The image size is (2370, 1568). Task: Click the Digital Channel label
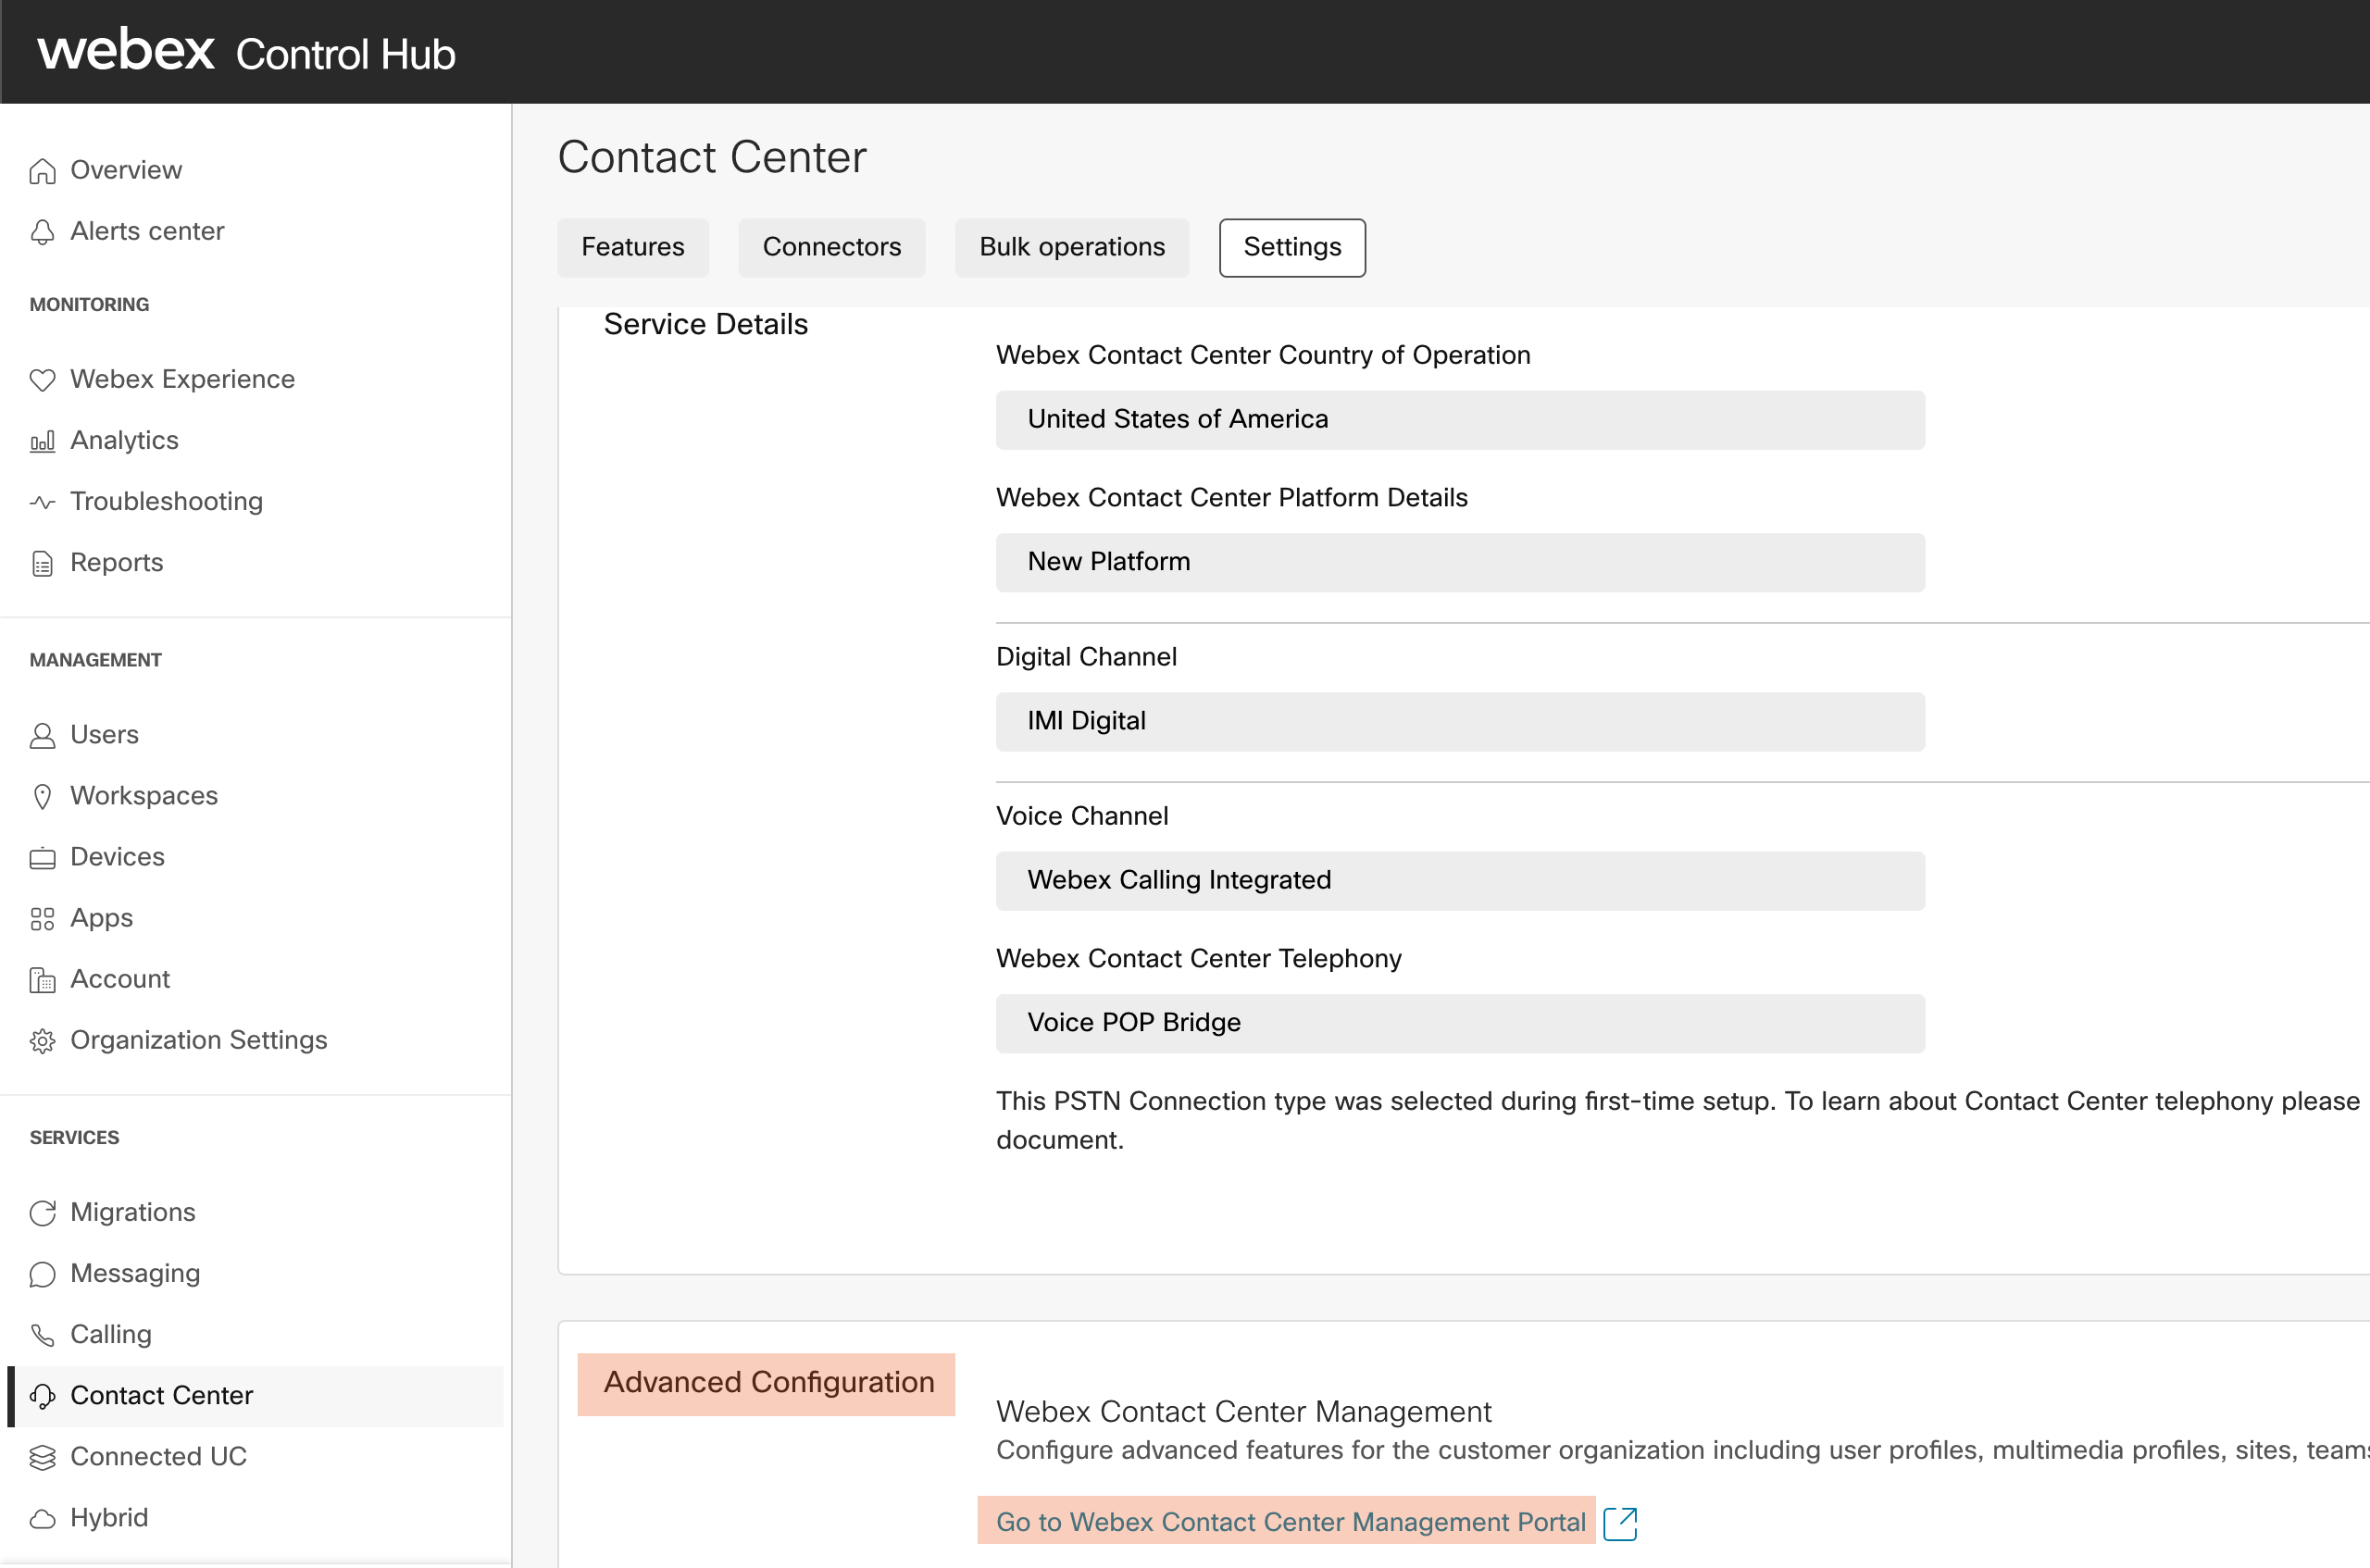click(x=1085, y=656)
